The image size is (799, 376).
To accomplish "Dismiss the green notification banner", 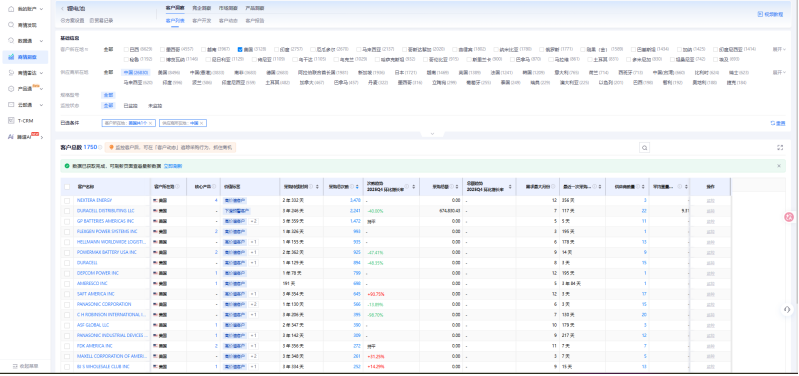I will [x=779, y=166].
